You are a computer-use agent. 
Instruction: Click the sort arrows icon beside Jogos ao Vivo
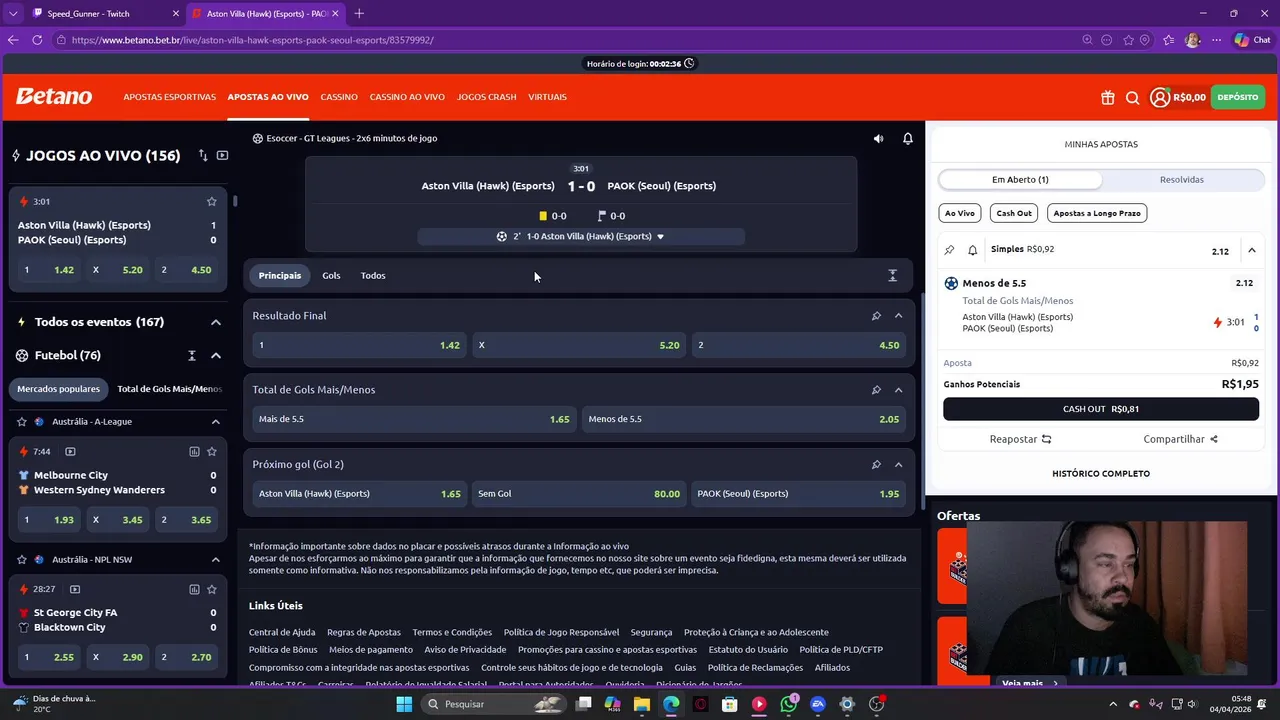coord(203,156)
